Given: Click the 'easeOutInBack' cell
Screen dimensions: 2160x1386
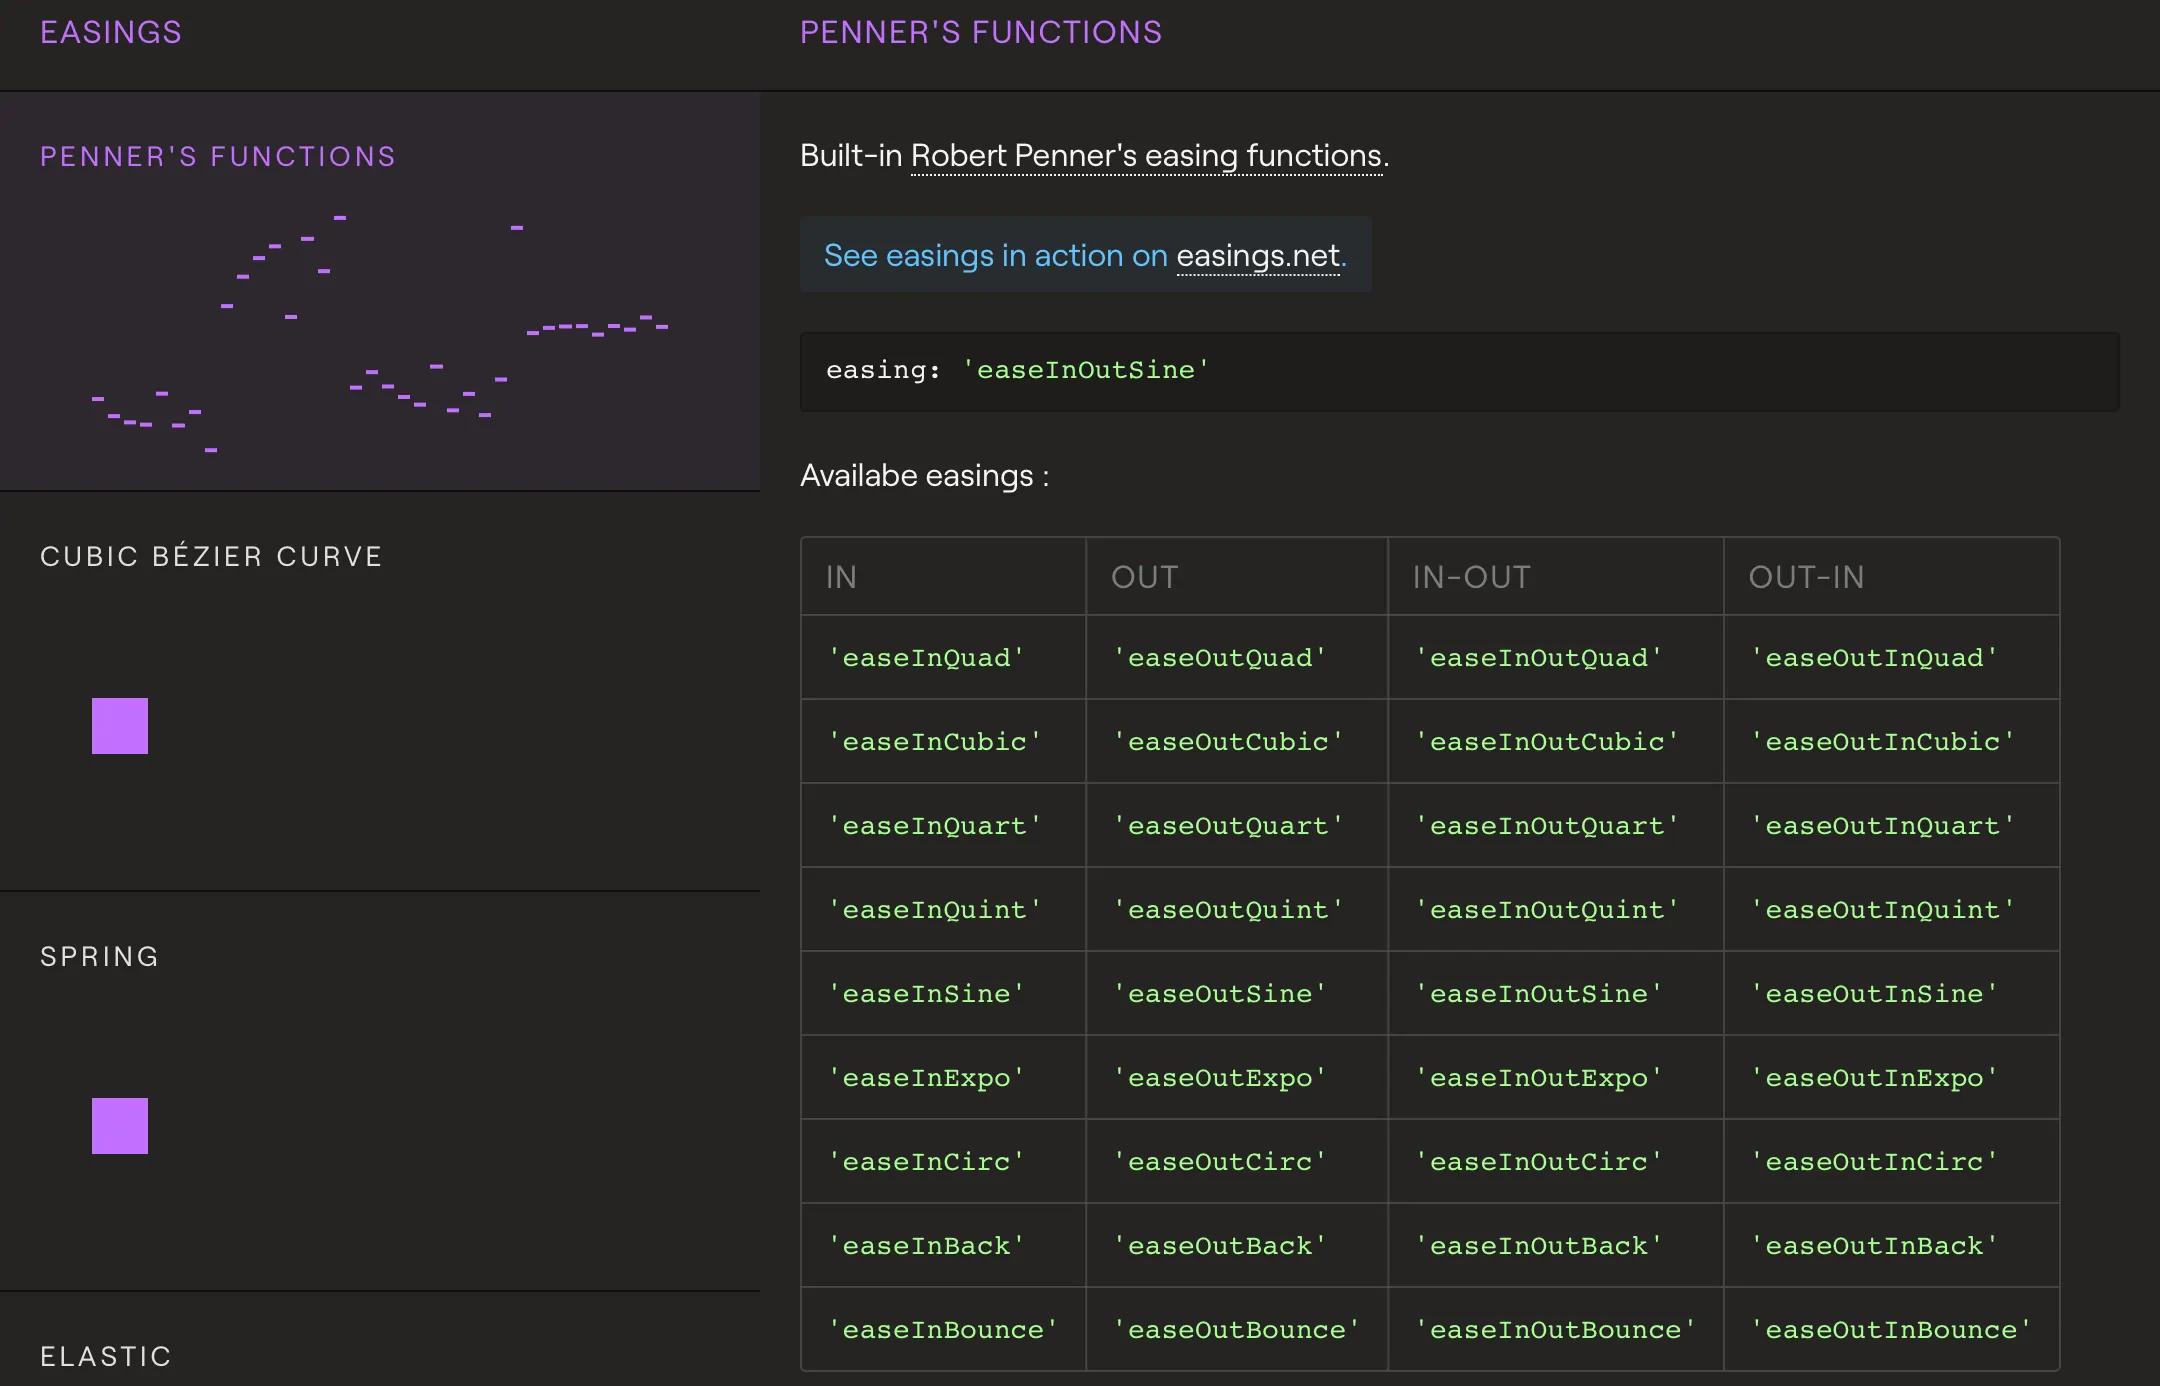Looking at the screenshot, I should tap(1891, 1245).
